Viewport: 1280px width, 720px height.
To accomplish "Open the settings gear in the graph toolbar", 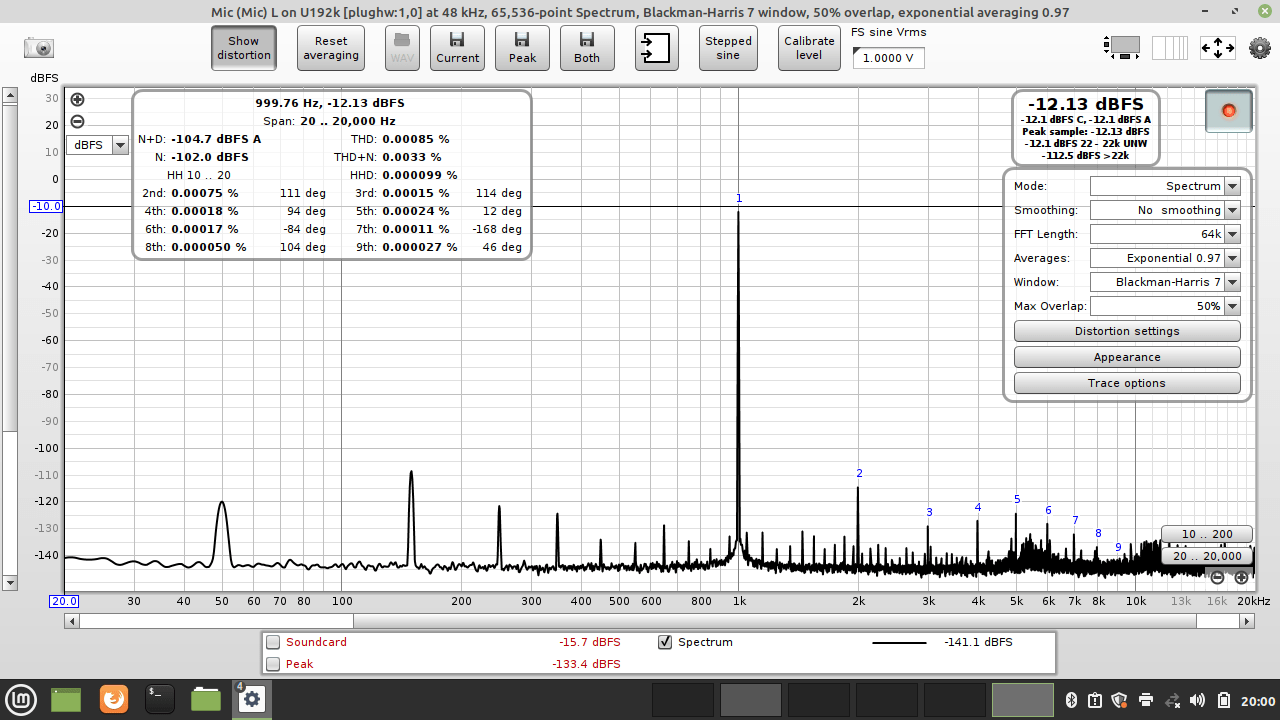I will pyautogui.click(x=1259, y=47).
